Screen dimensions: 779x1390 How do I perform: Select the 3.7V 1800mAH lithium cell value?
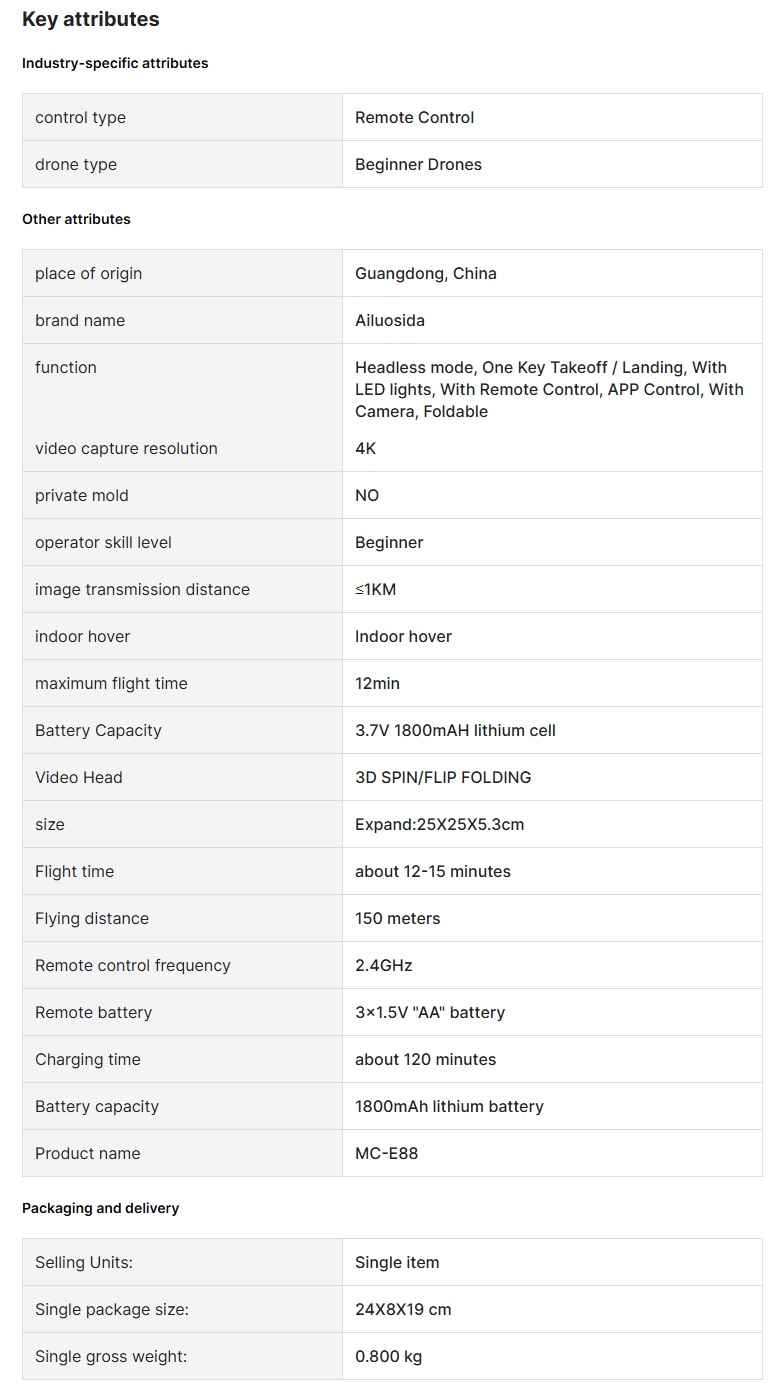point(455,730)
